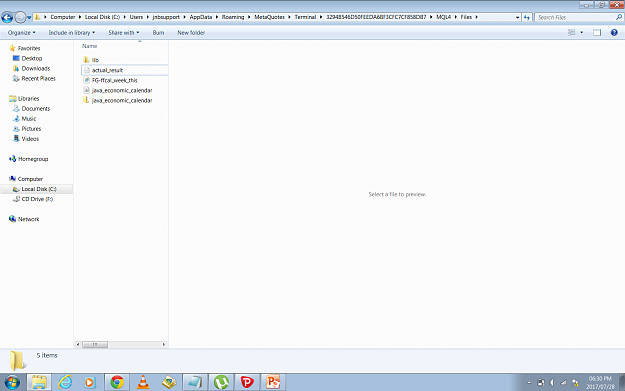This screenshot has width=625, height=391.
Task: Go forward with the Forward arrow button
Action: point(20,18)
